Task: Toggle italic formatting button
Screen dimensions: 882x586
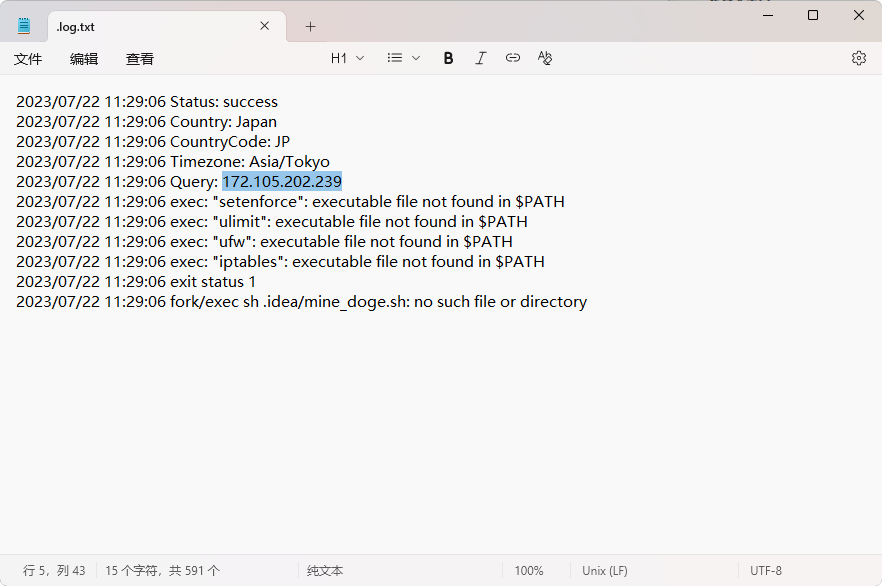Action: [x=480, y=58]
